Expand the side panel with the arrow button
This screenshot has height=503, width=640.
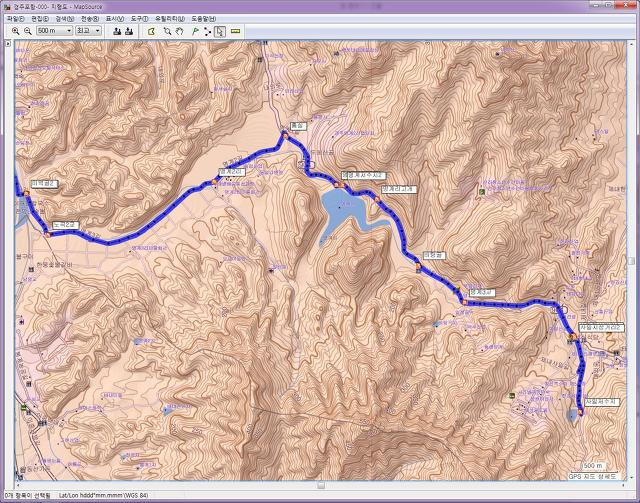8,43
